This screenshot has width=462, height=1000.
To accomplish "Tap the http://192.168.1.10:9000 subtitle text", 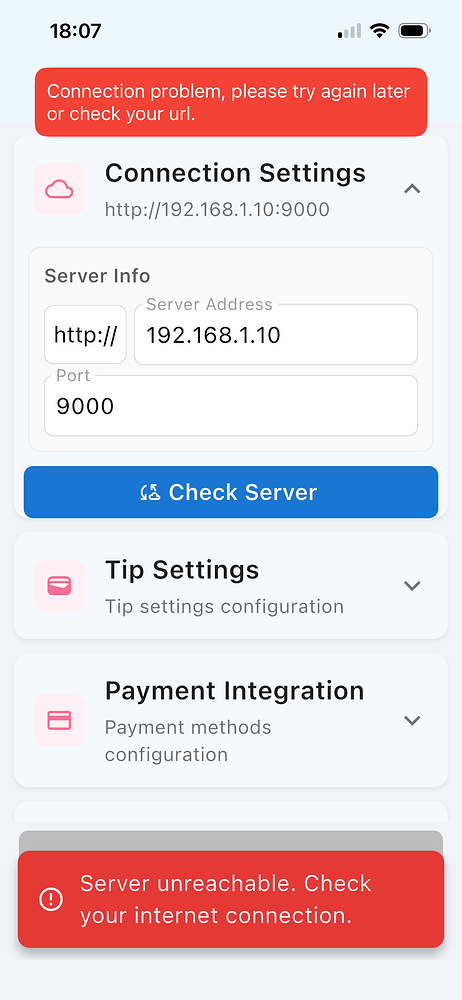I will [217, 209].
